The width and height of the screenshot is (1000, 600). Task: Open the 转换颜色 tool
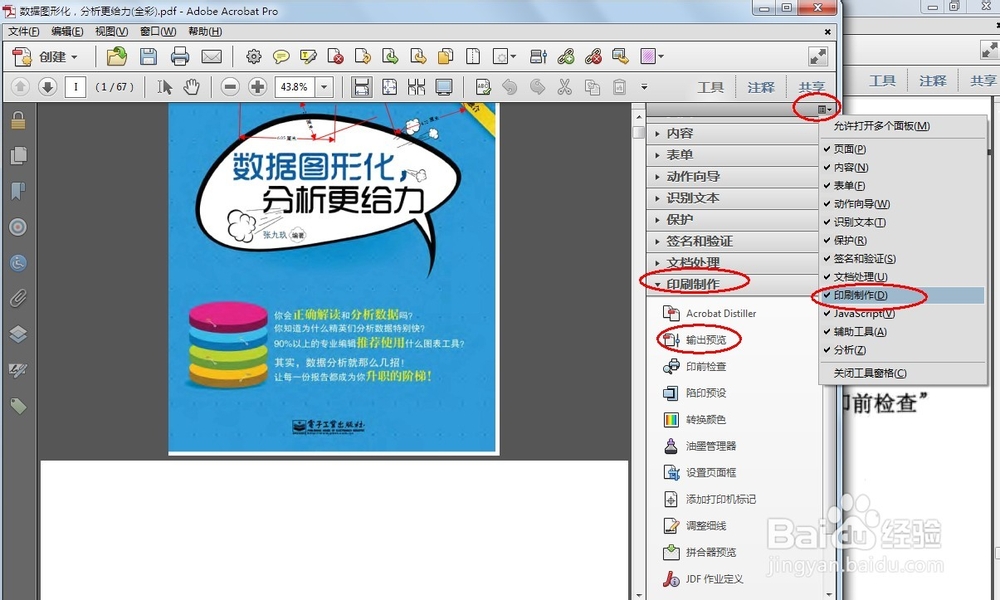point(707,417)
